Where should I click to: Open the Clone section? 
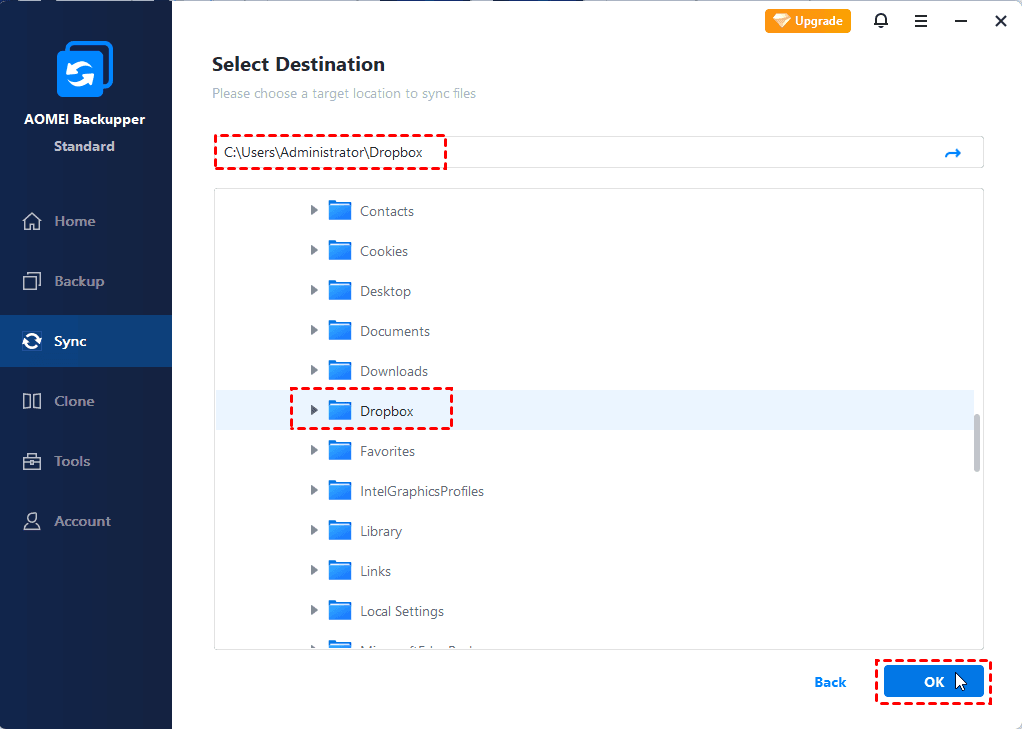(x=74, y=401)
